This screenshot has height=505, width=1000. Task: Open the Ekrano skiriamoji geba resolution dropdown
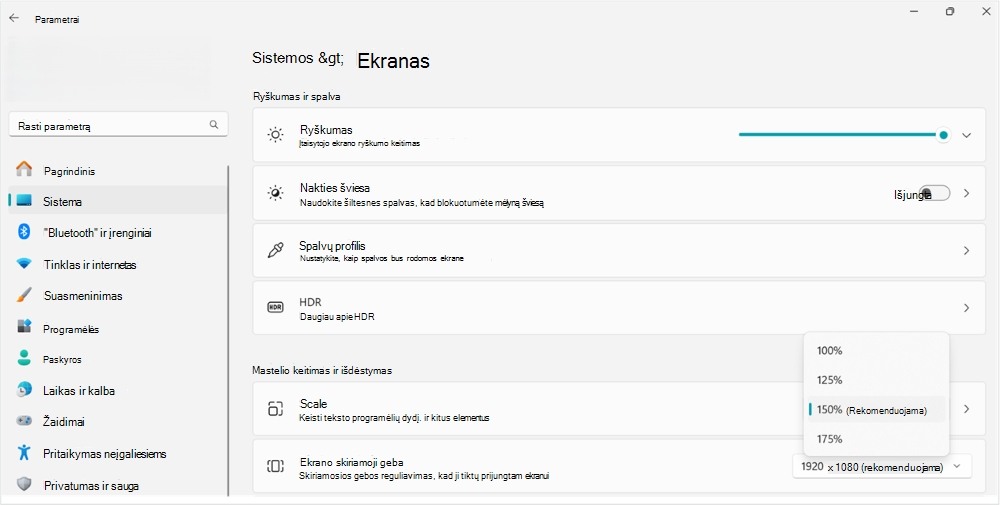882,467
